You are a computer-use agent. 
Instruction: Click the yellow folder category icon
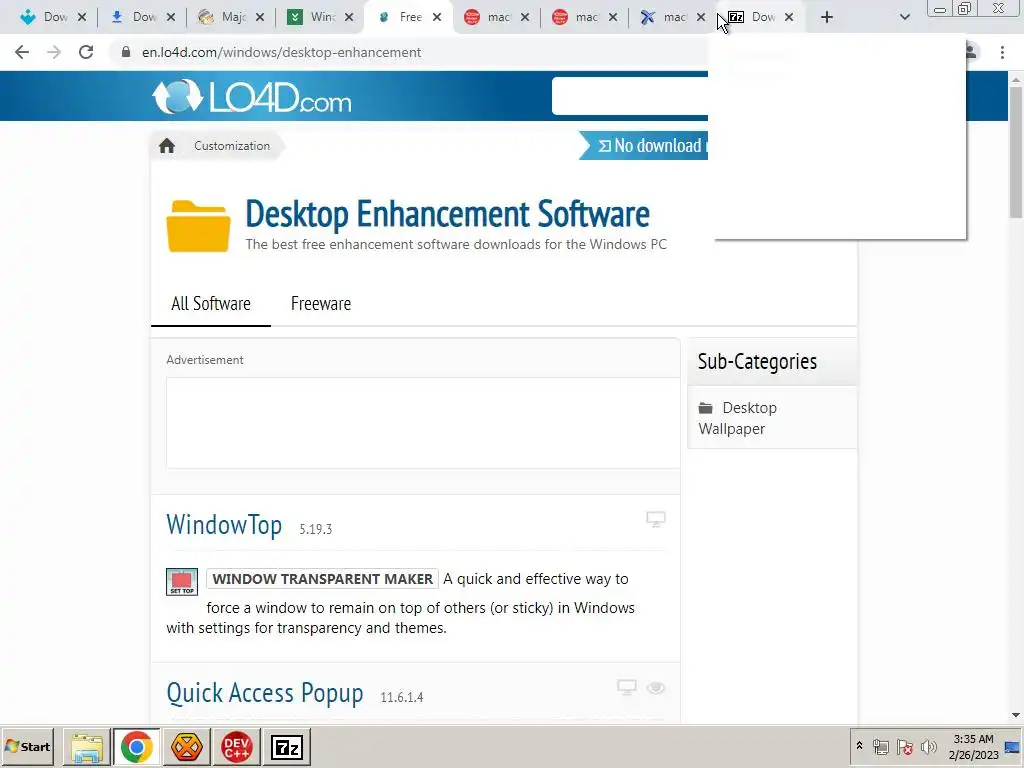coord(199,226)
